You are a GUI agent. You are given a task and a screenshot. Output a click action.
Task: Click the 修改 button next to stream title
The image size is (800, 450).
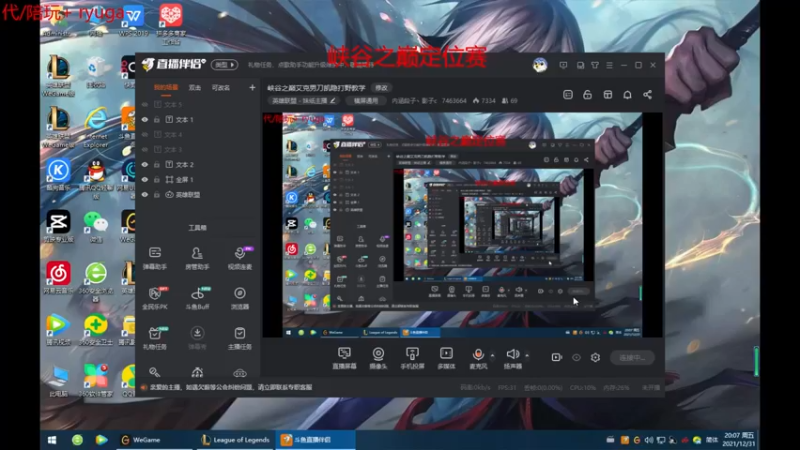pos(381,88)
